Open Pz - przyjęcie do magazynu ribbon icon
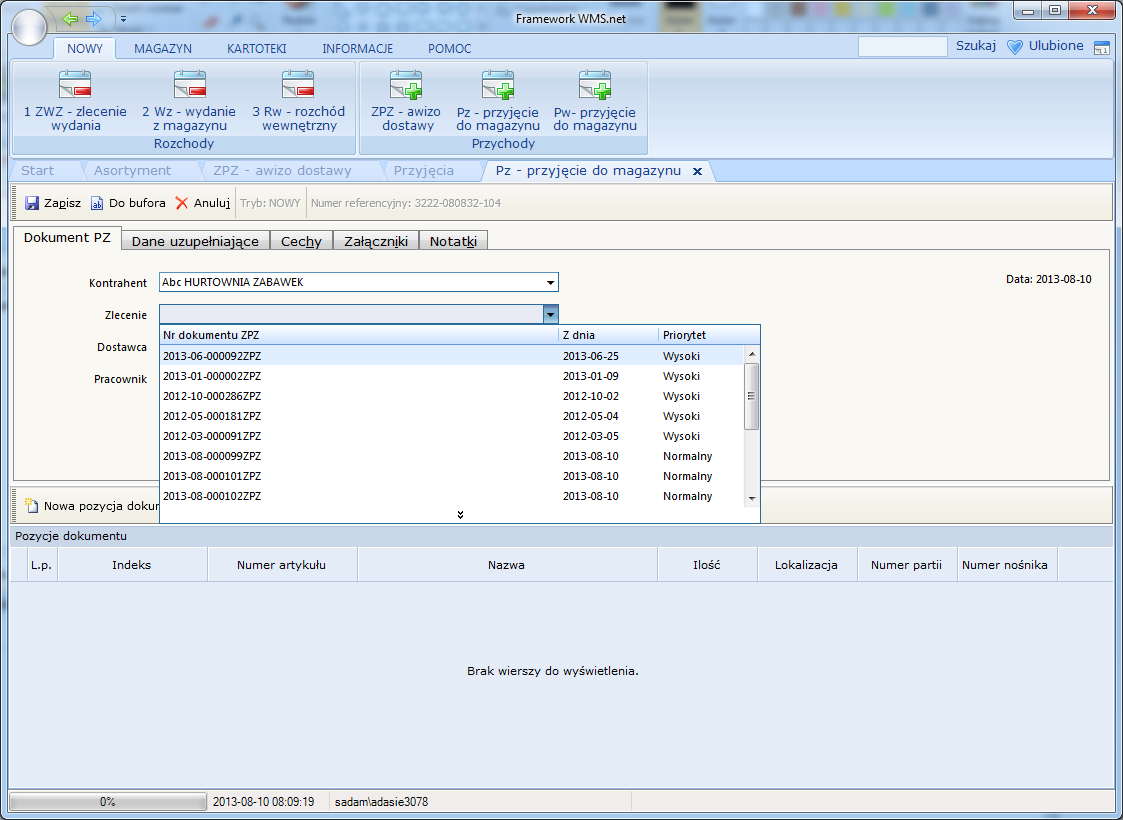 (498, 101)
